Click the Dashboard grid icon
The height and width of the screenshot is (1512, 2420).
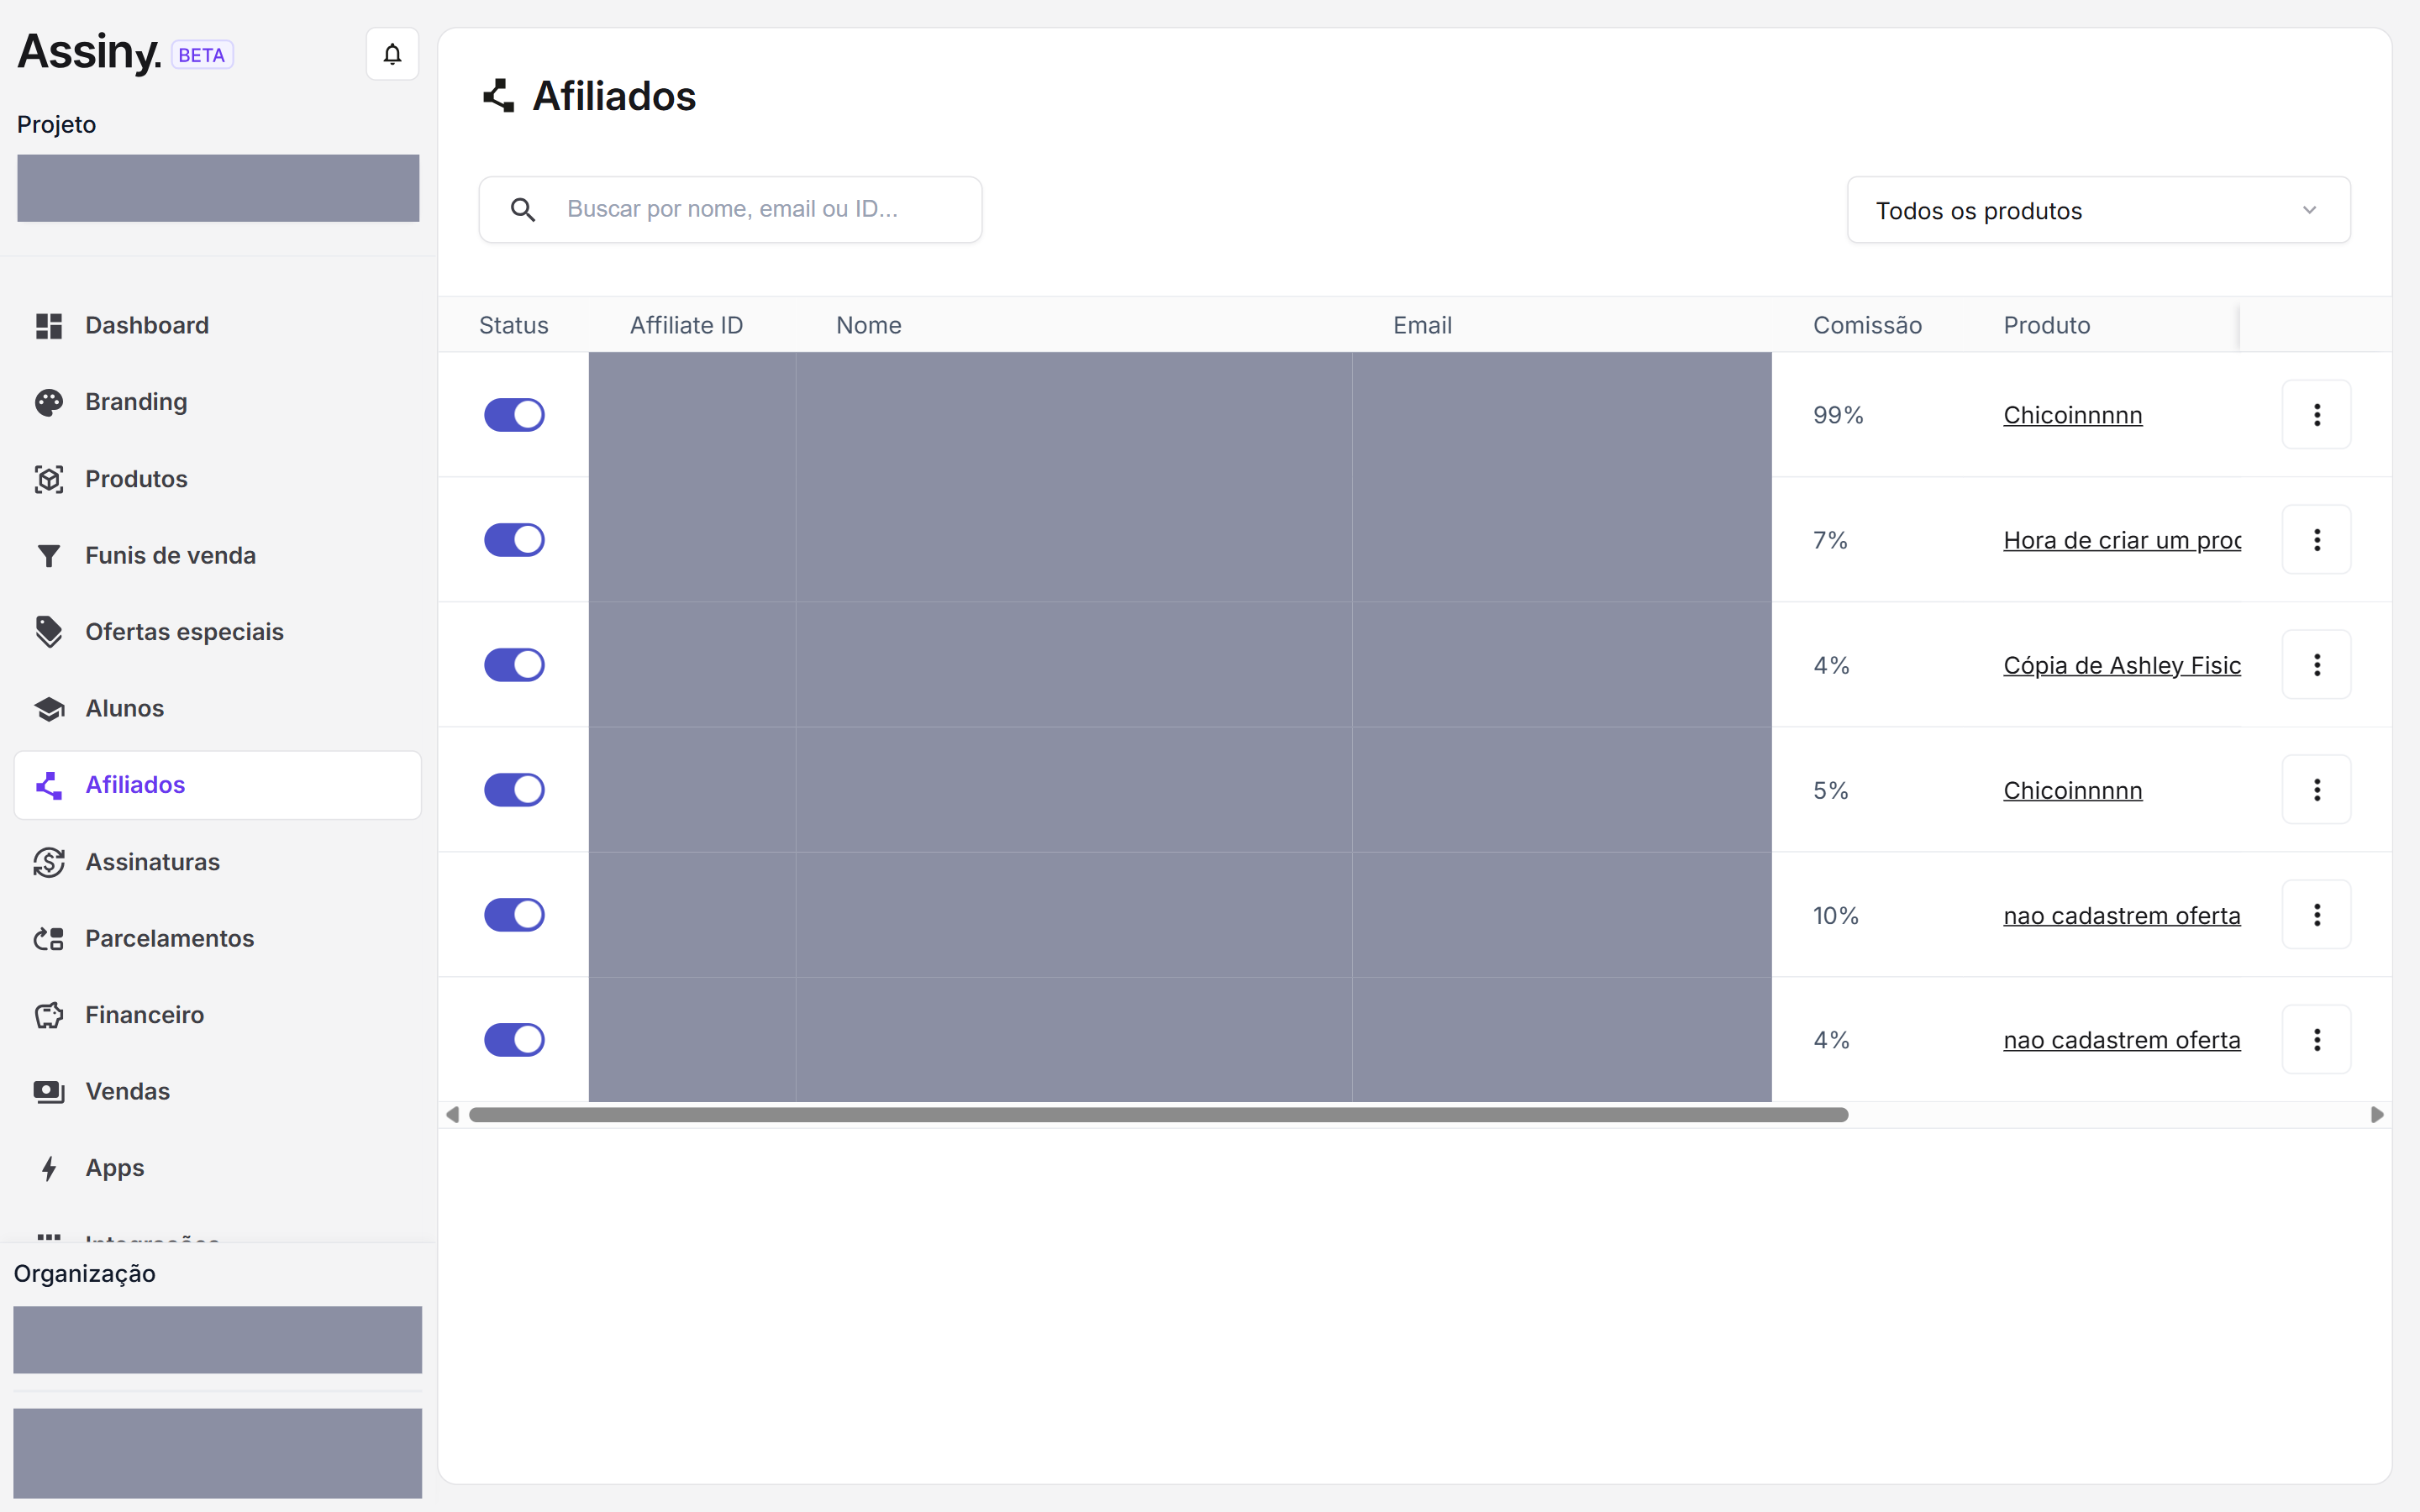[49, 326]
